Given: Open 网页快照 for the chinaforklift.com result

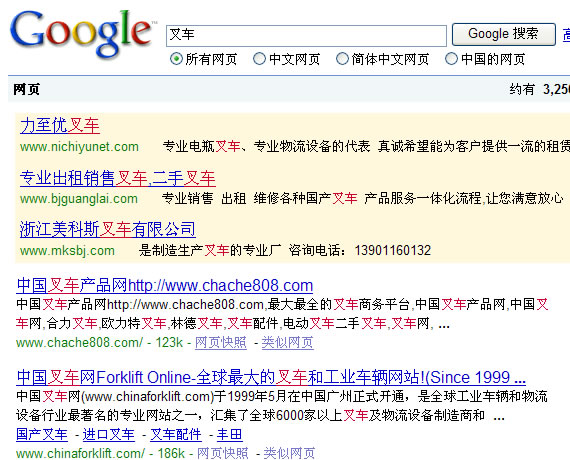Looking at the screenshot, I should (222, 453).
